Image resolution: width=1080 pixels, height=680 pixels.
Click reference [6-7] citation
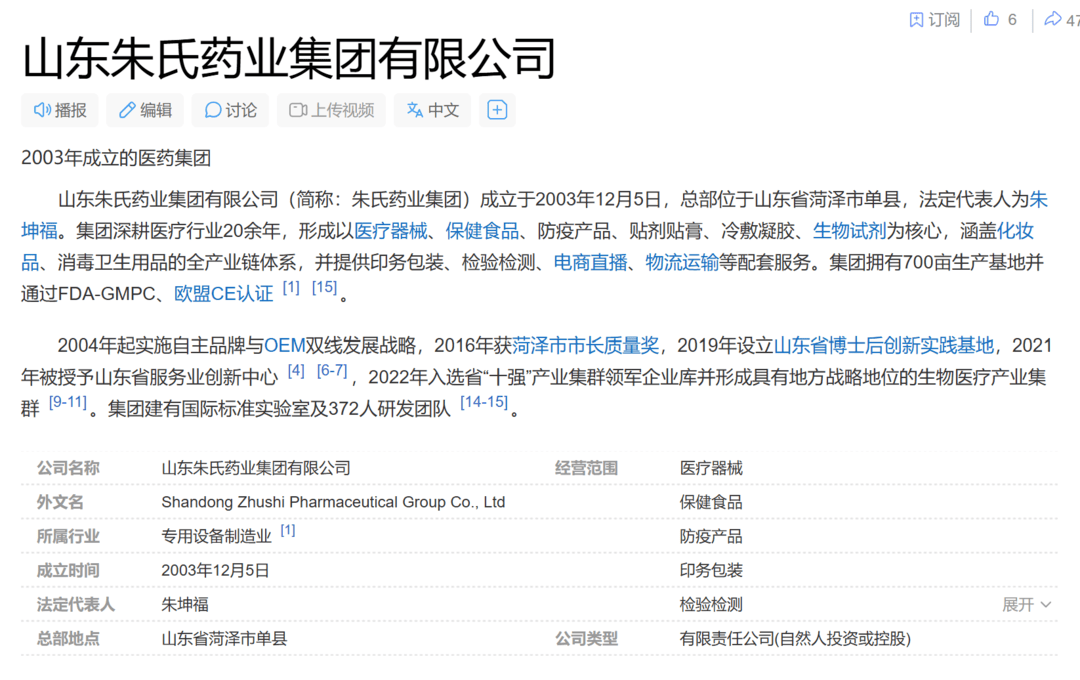tap(332, 371)
